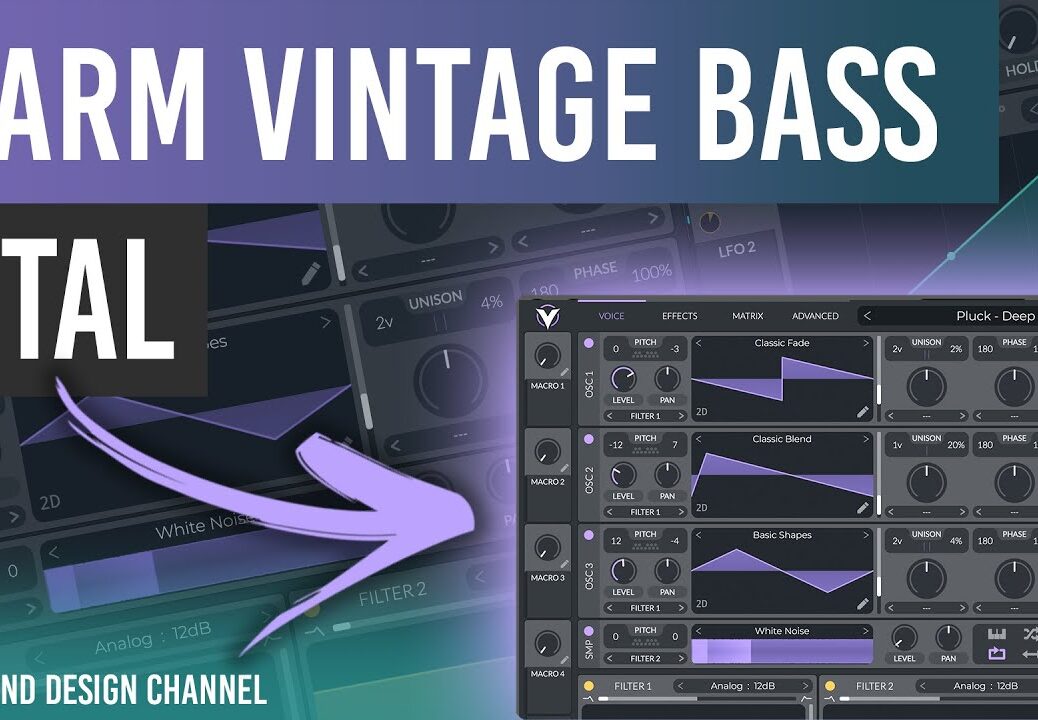
Task: Click the stack bars icon under OSC 1 UNISON
Action: click(x=926, y=355)
